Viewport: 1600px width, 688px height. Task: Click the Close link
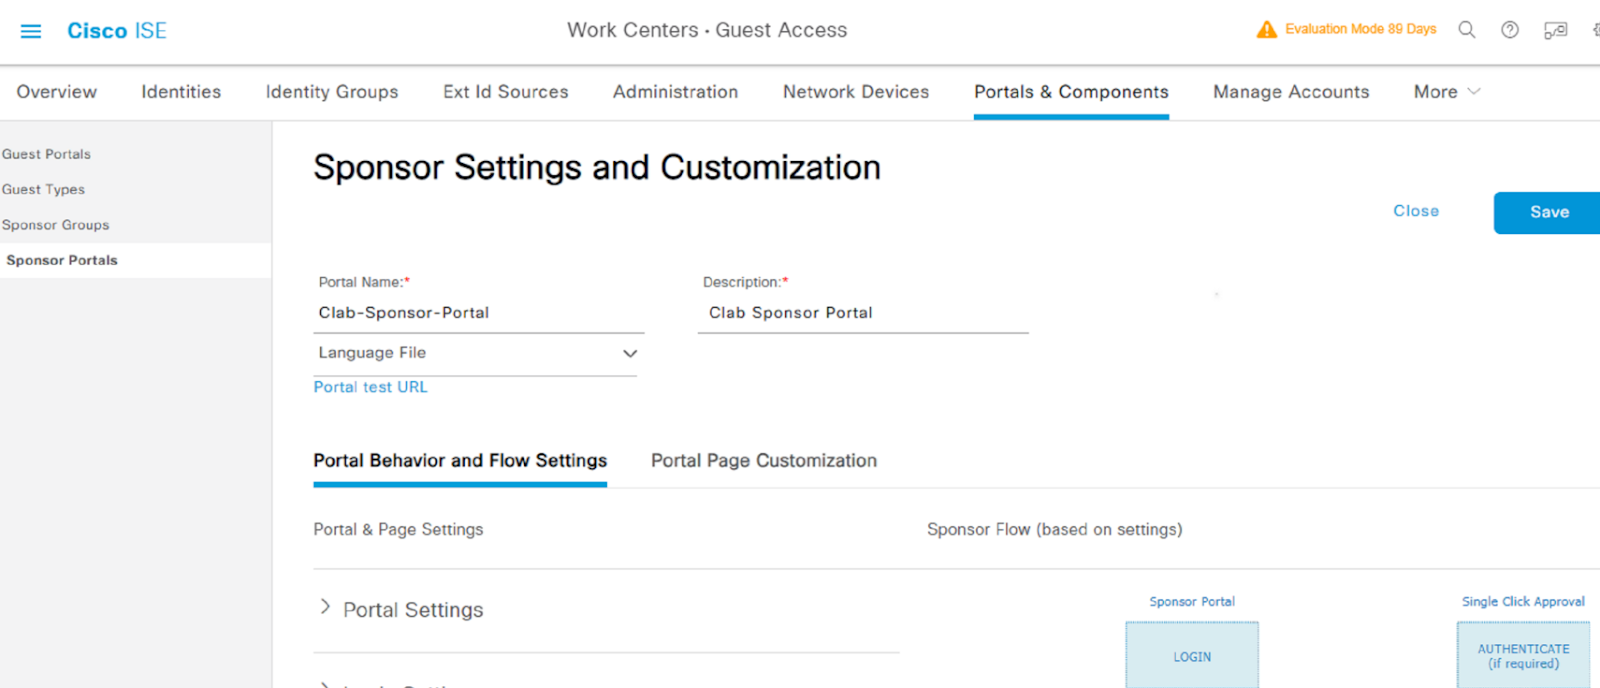[x=1416, y=211]
